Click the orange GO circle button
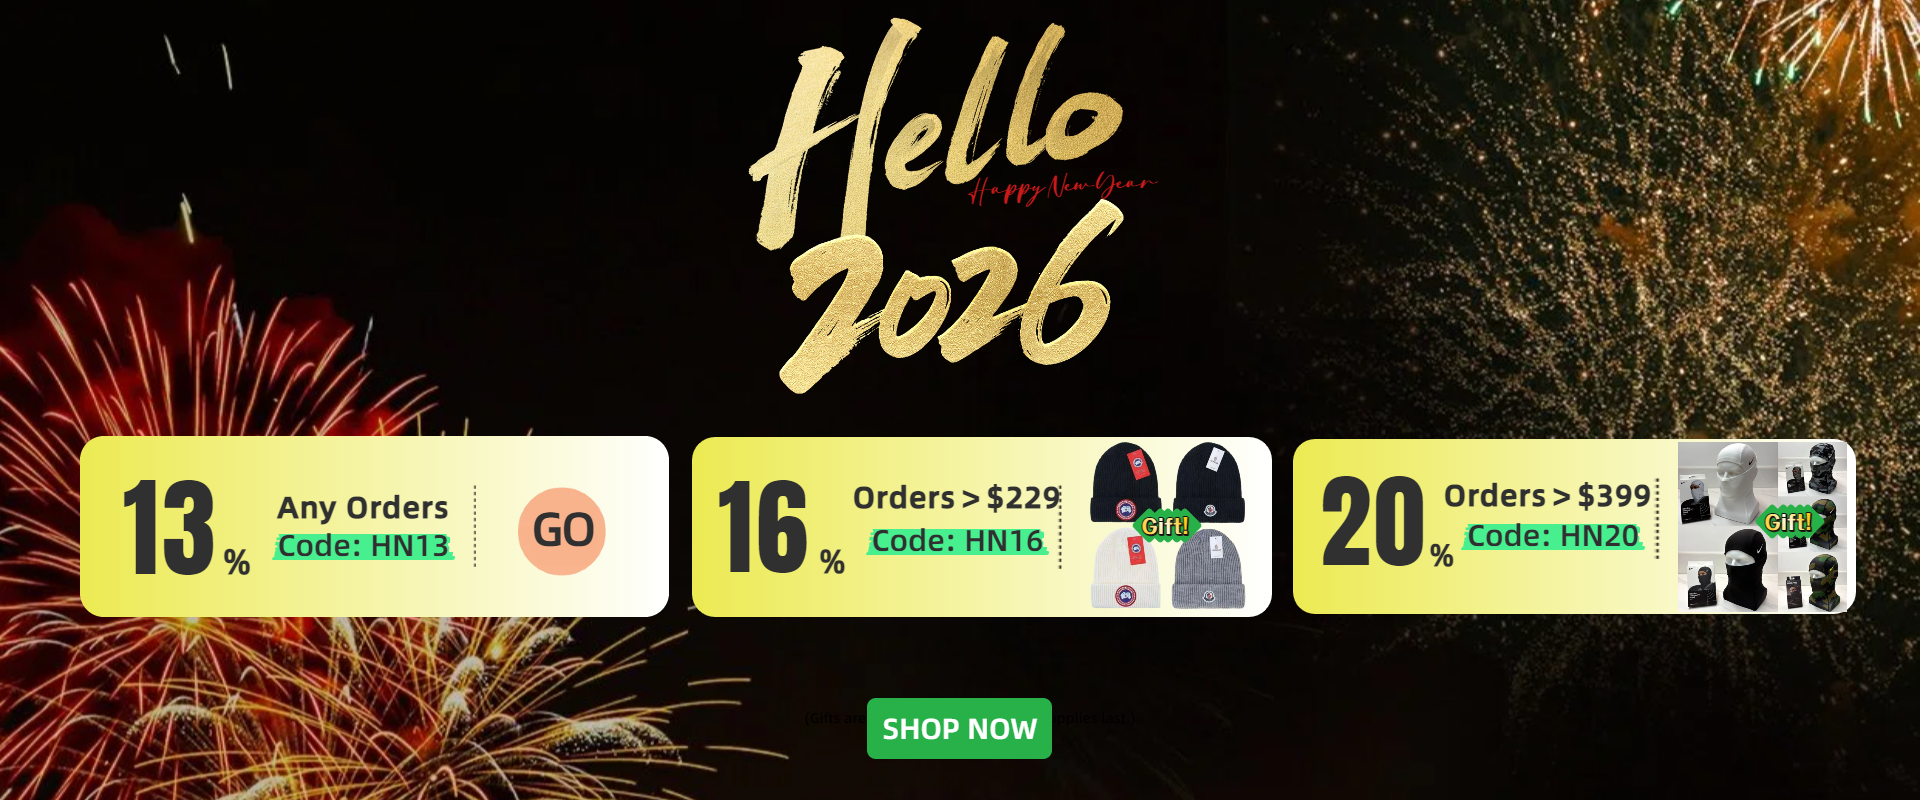The width and height of the screenshot is (1920, 800). 562,531
